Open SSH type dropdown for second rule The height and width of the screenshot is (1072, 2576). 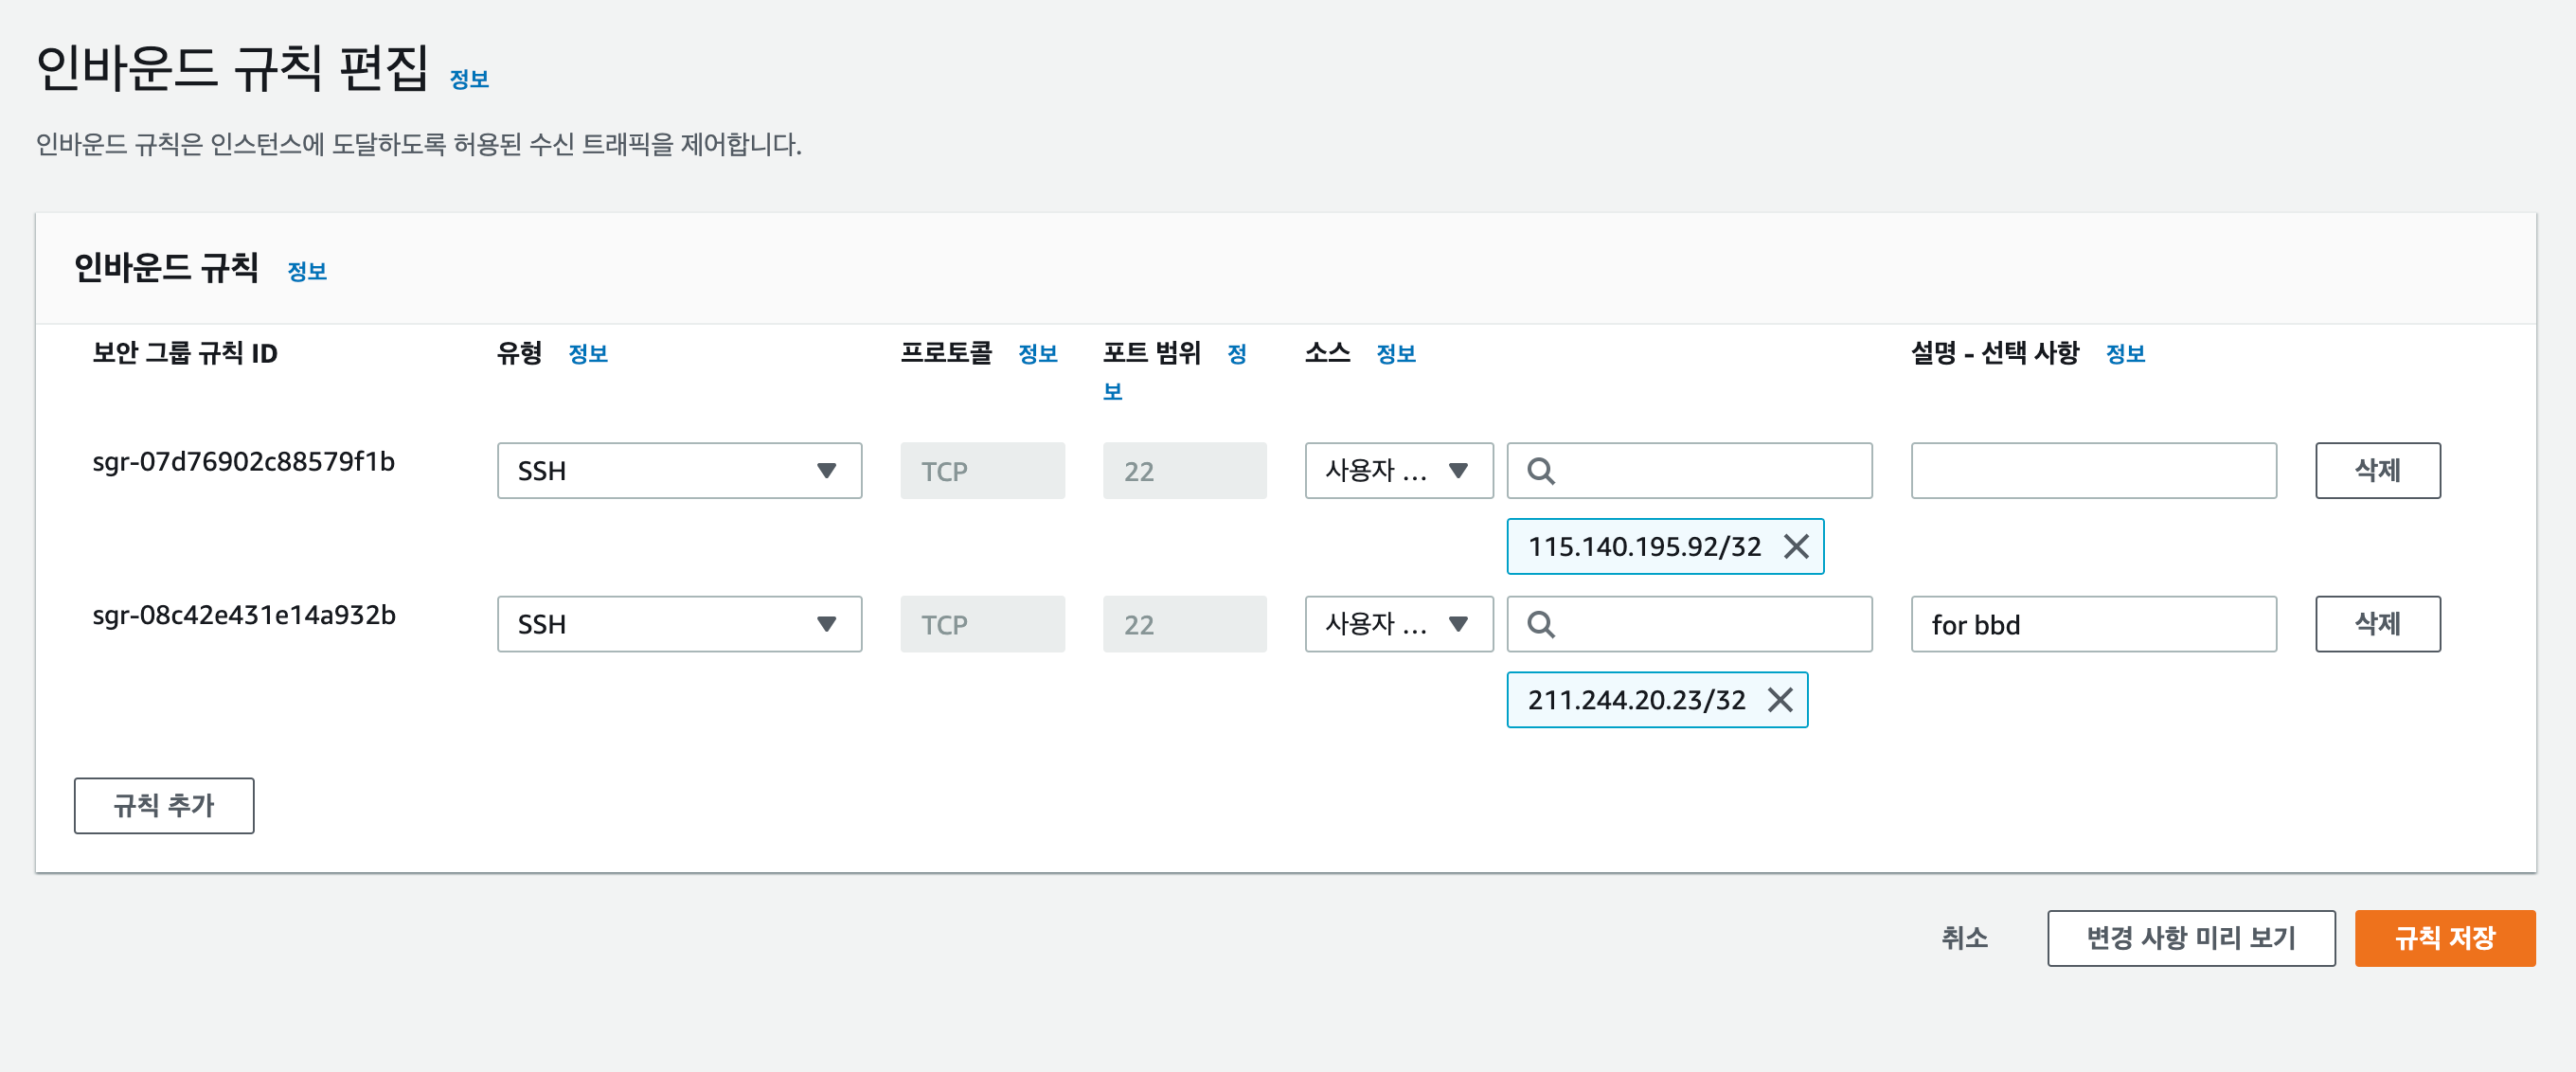tap(679, 624)
